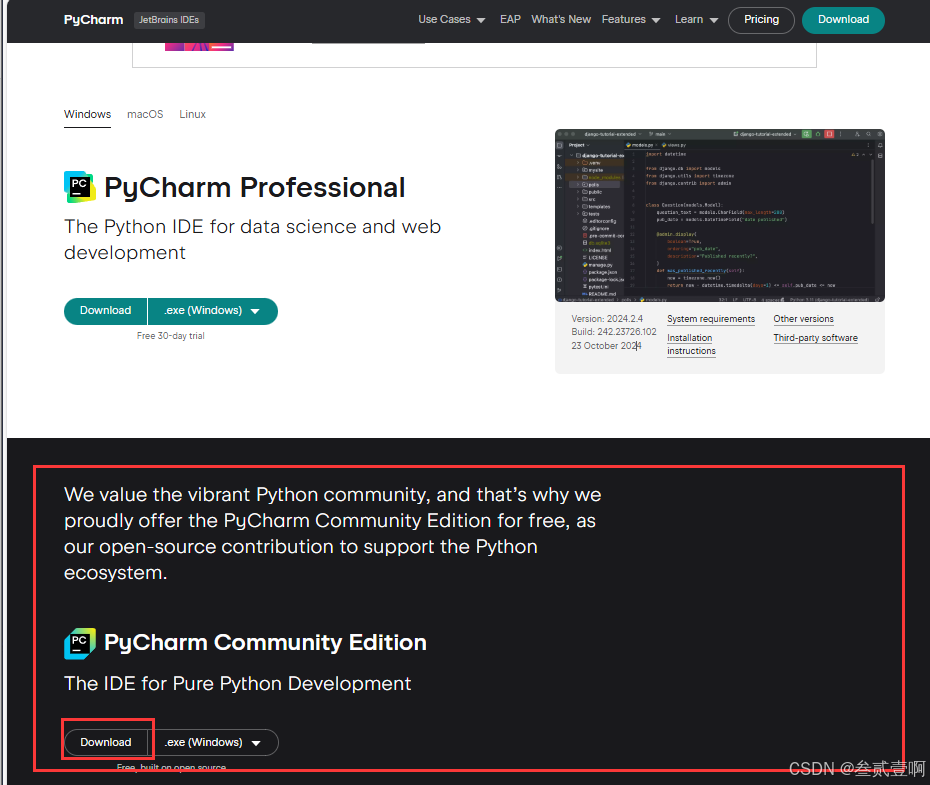Viewport: 930px width, 785px height.
Task: Click the 'Build: 242.23726.102' text
Action: click(x=614, y=332)
